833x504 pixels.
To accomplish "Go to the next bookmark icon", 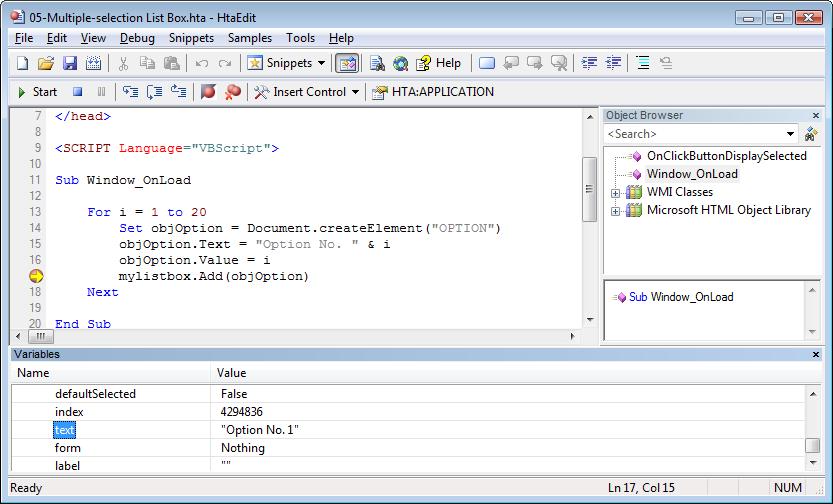I will point(534,63).
